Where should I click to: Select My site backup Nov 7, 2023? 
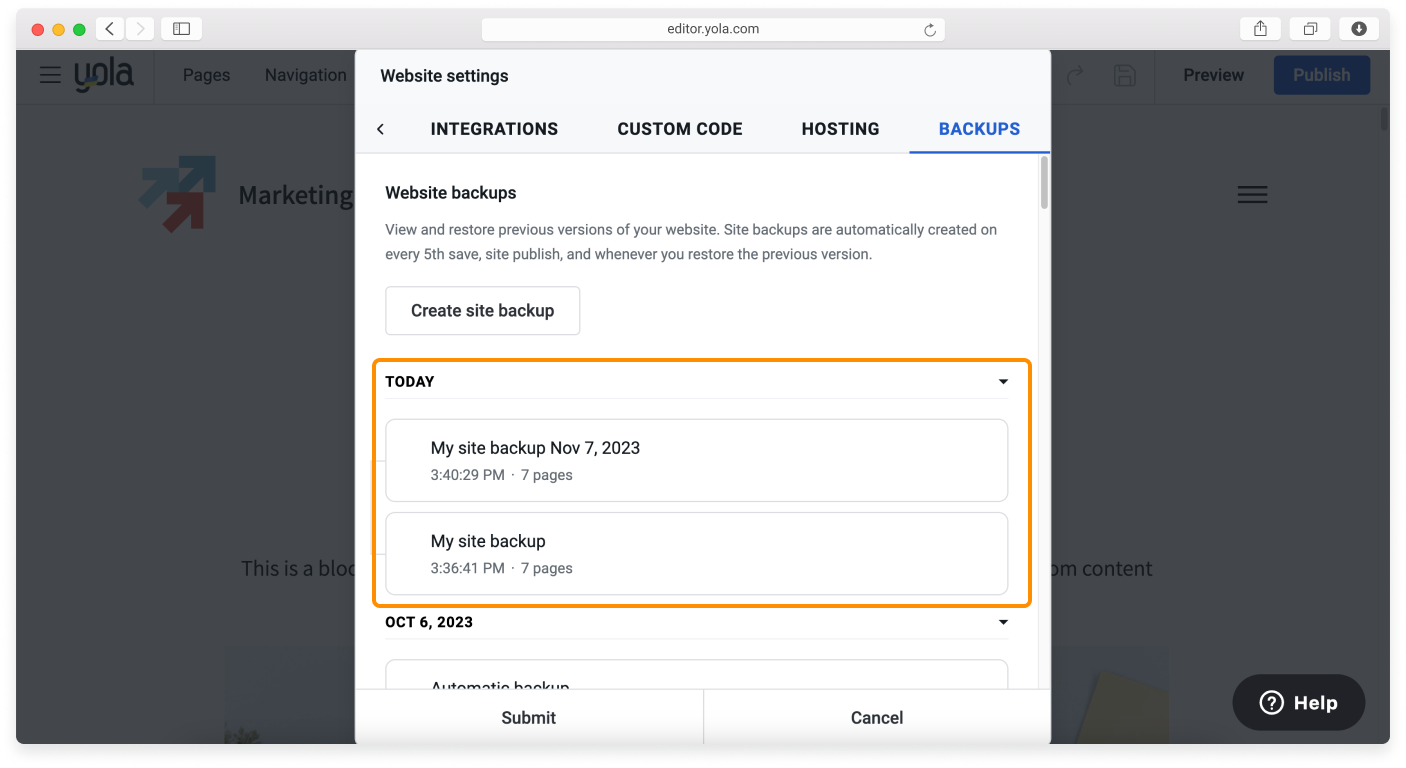pyautogui.click(x=696, y=460)
